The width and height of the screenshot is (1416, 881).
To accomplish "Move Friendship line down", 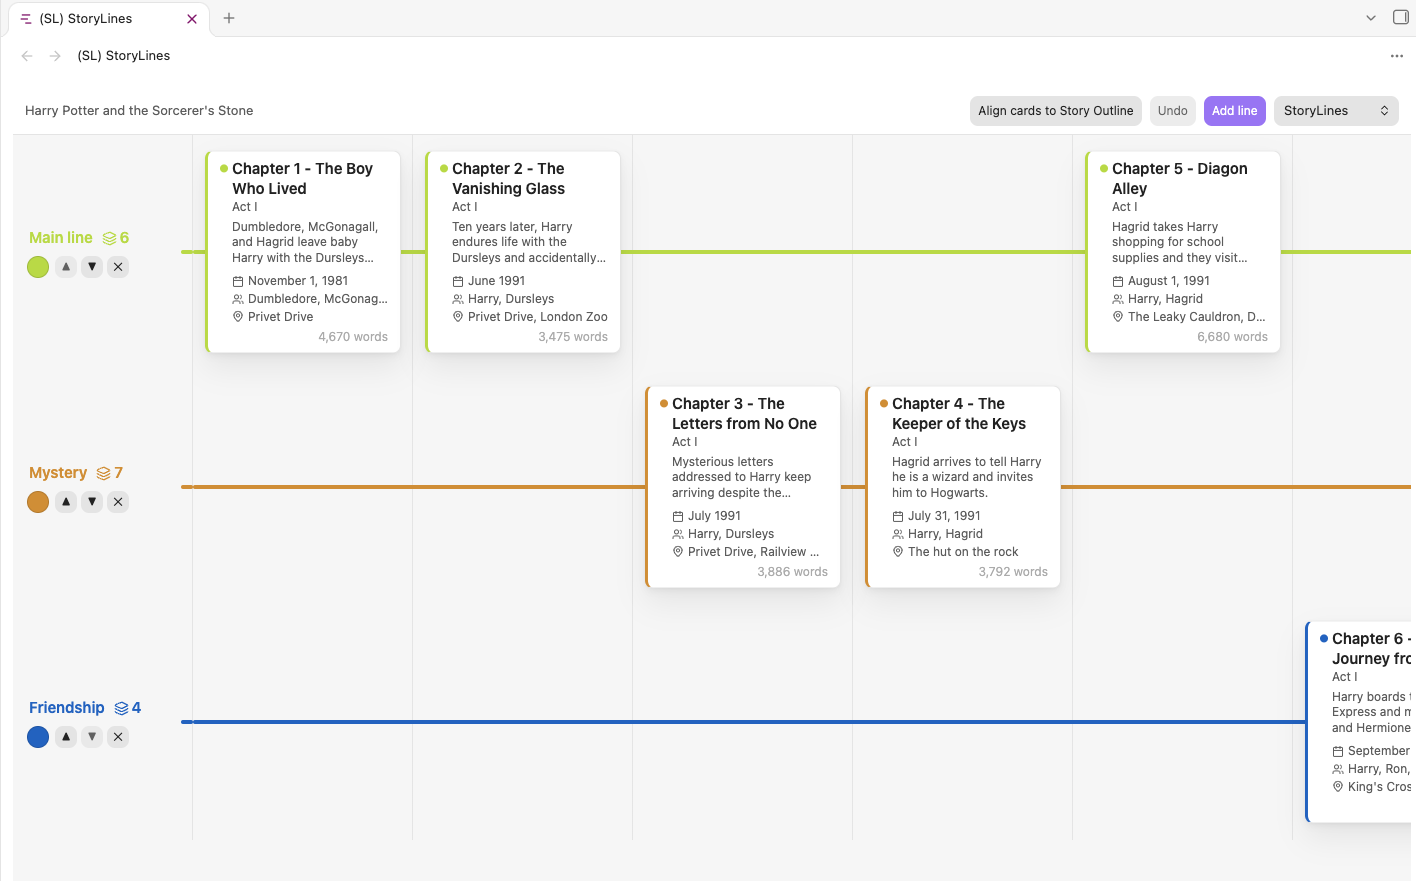I will [x=92, y=737].
